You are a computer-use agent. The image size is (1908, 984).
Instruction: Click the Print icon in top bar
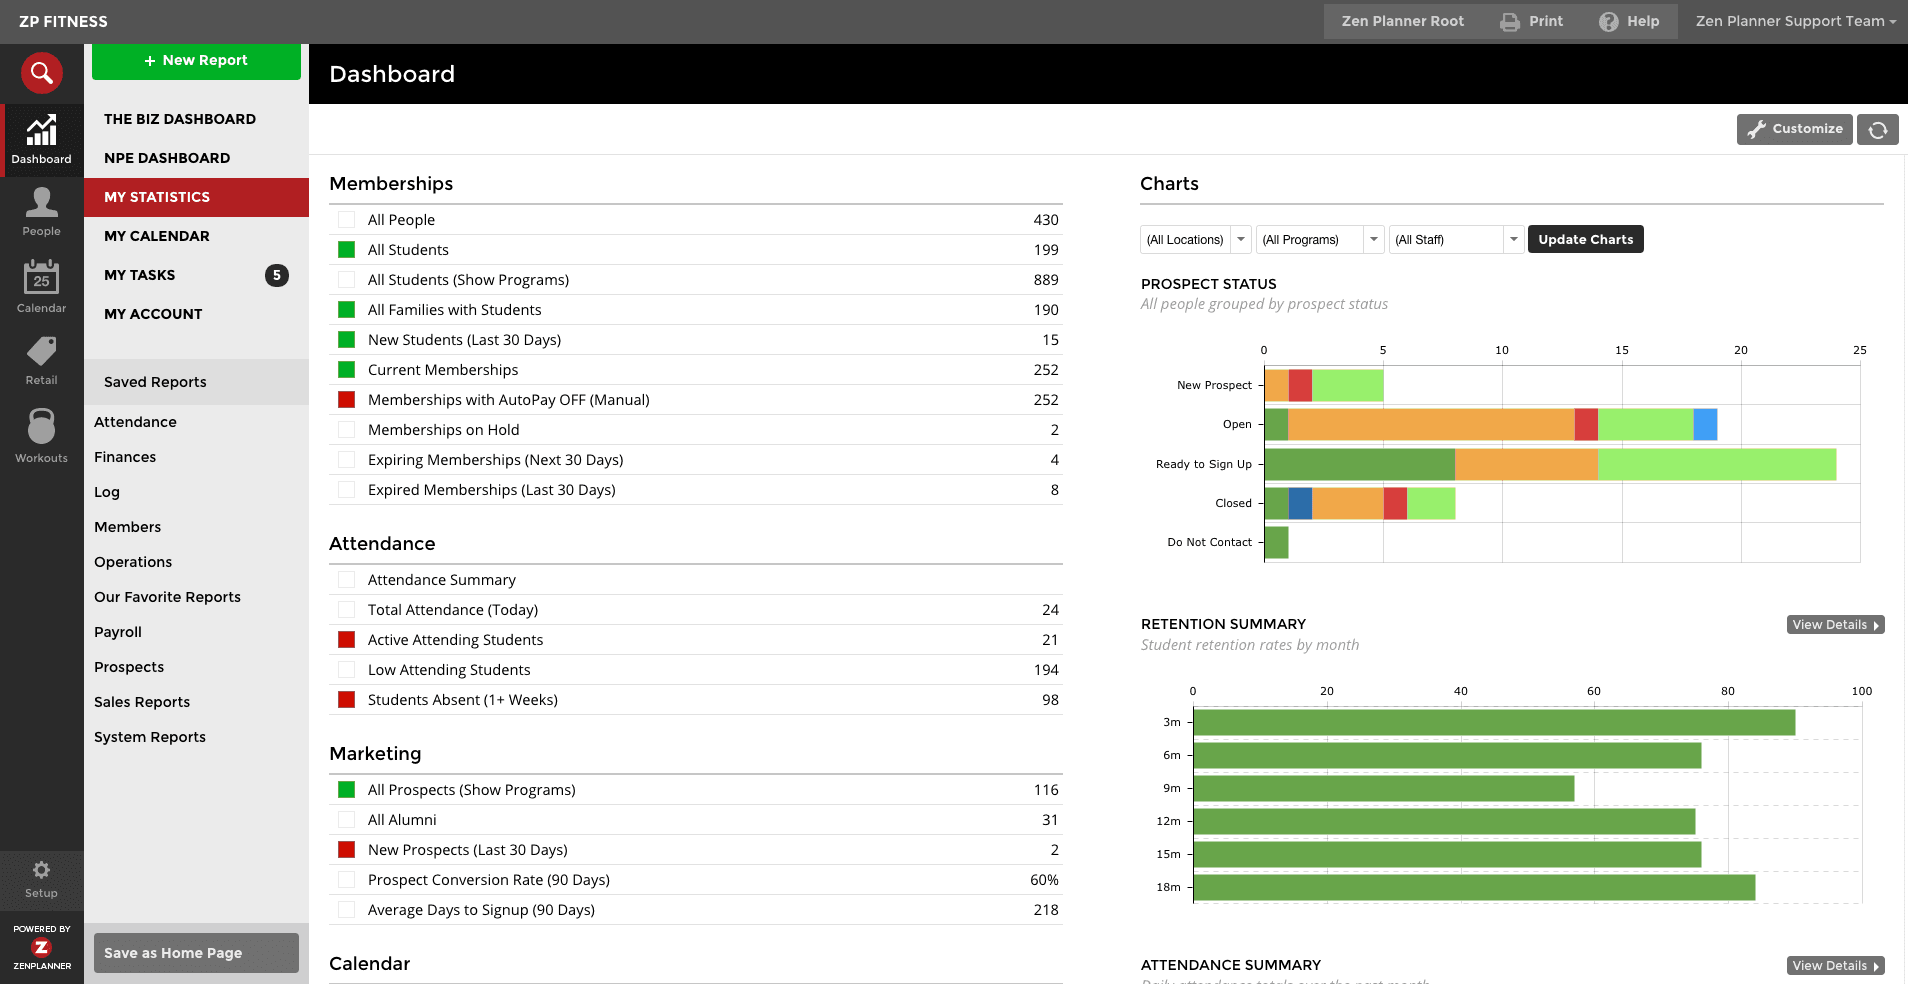pos(1510,22)
